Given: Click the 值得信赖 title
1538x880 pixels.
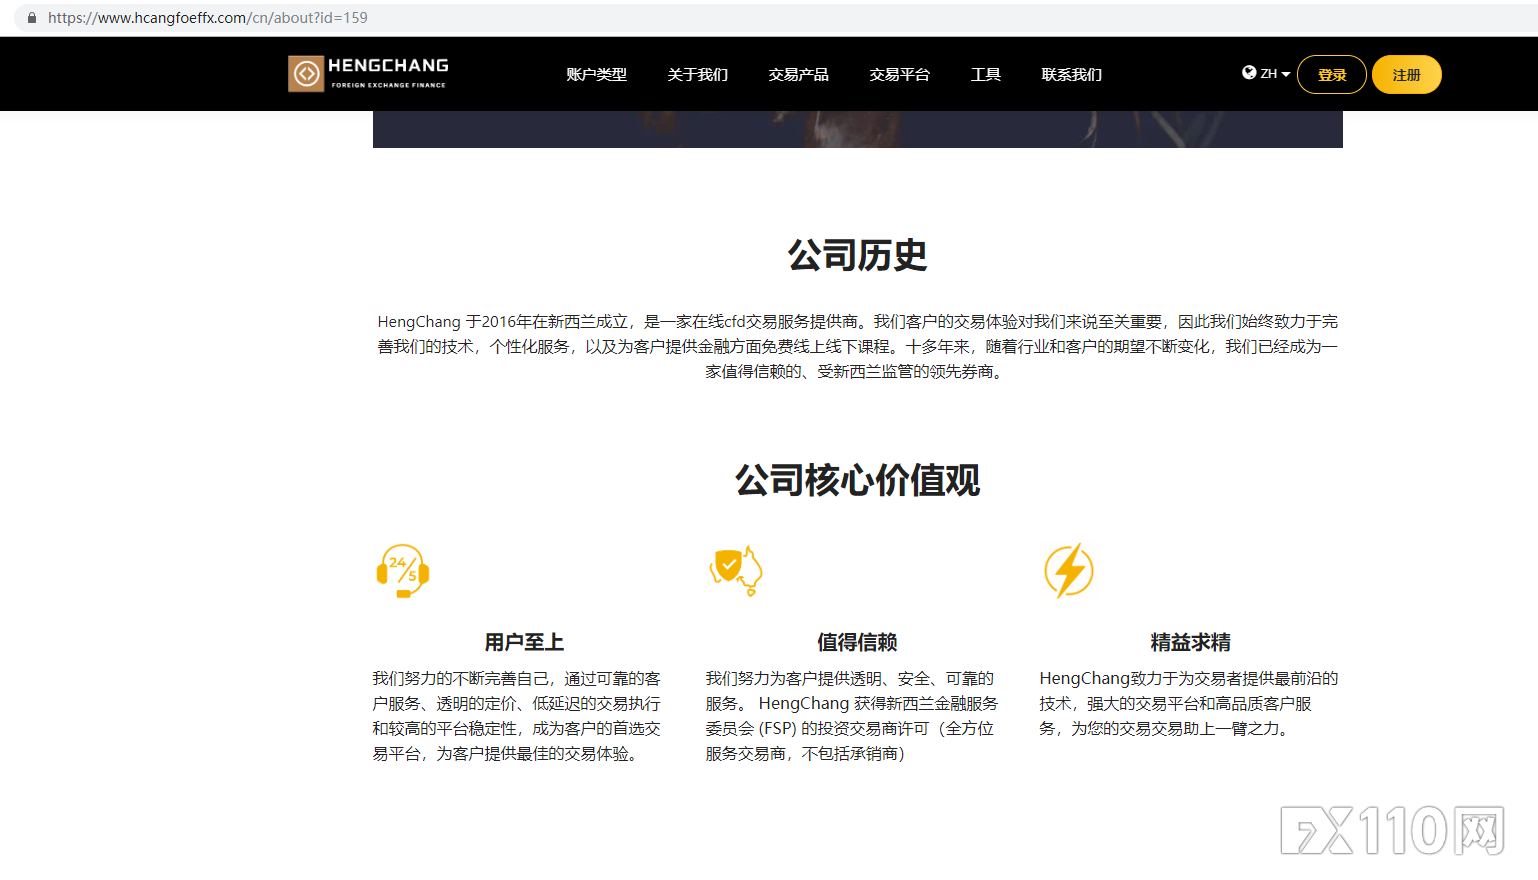Looking at the screenshot, I should click(857, 642).
